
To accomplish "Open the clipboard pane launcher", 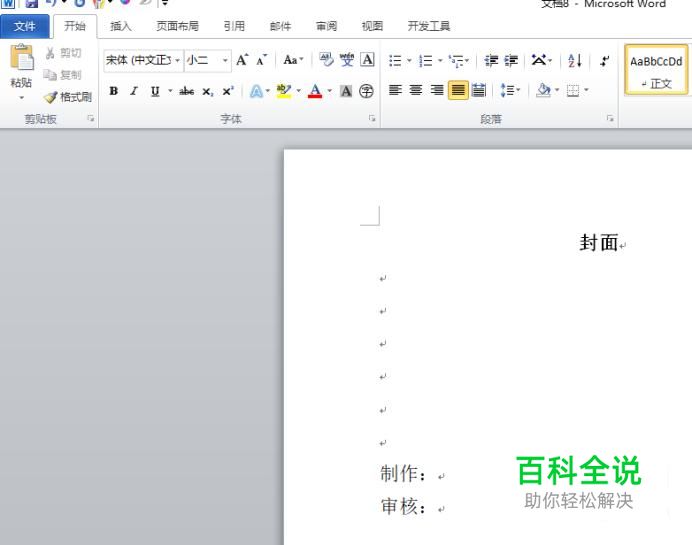I will (x=90, y=118).
